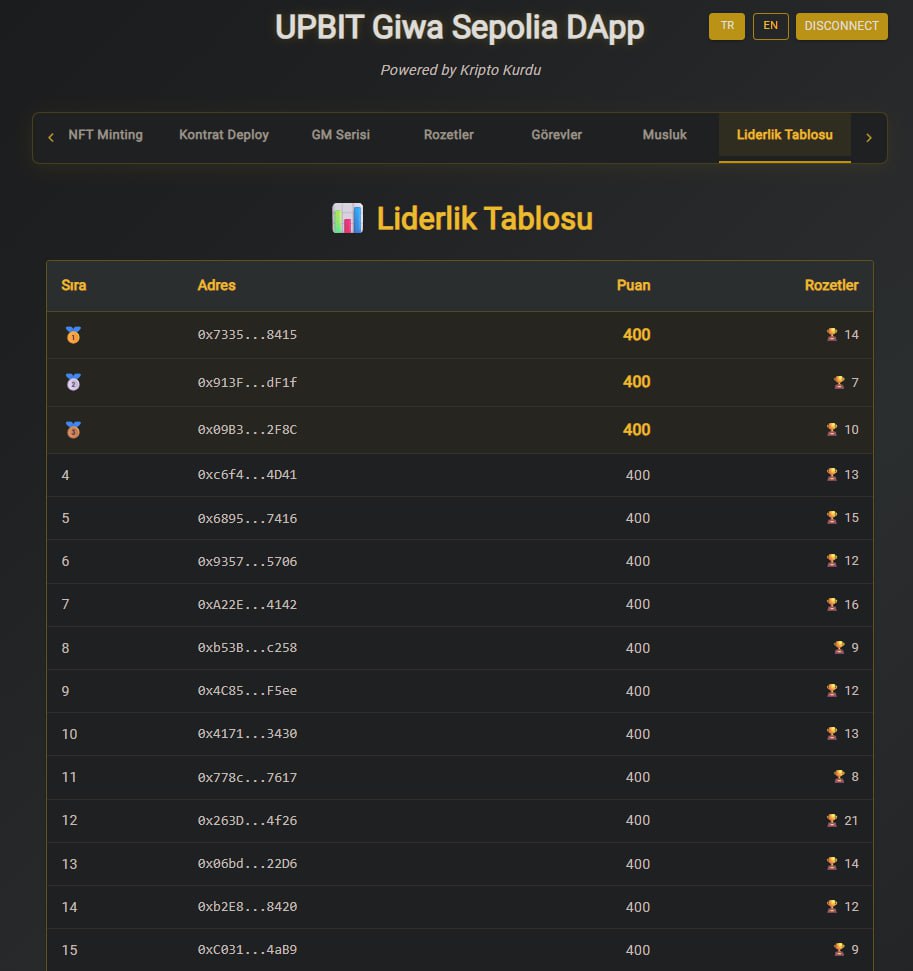The image size is (913, 971).
Task: Select address 0xb53B...c258
Action: (x=247, y=647)
